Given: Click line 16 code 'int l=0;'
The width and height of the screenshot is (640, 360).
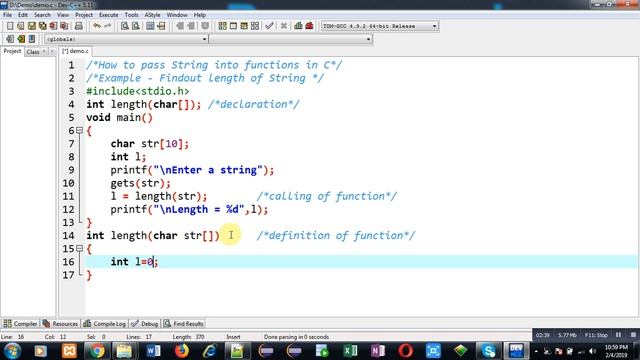Looking at the screenshot, I should [x=134, y=262].
